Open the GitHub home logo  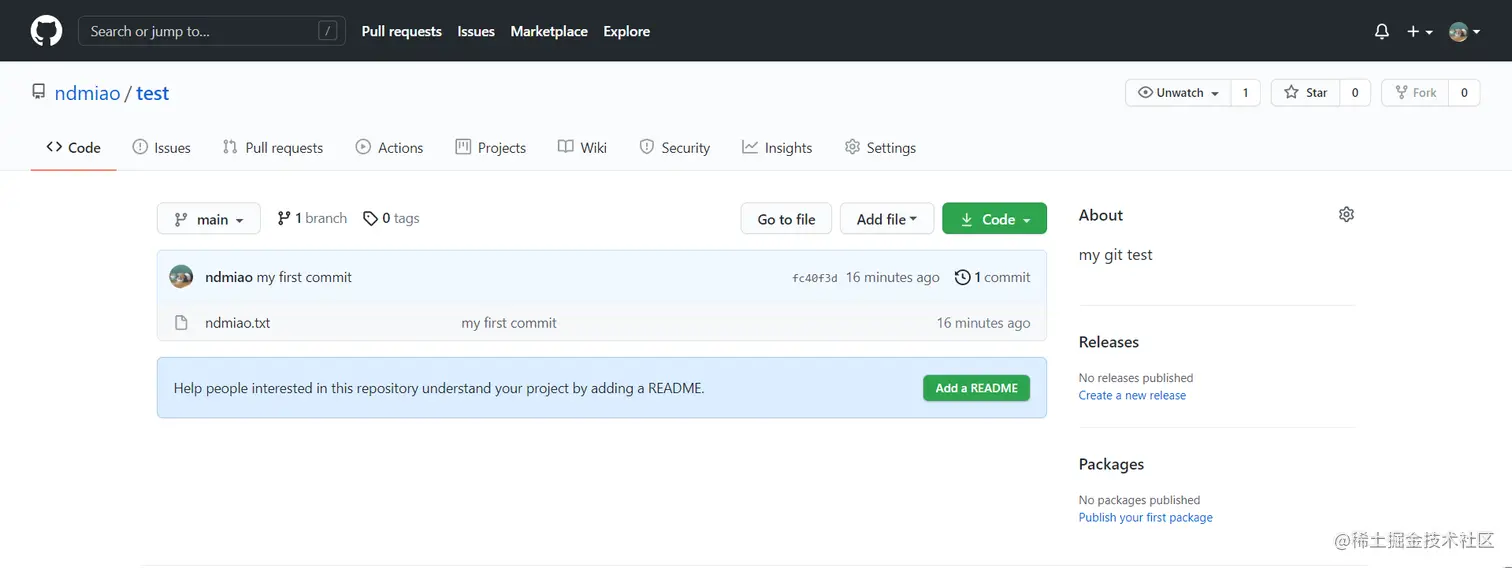[46, 31]
